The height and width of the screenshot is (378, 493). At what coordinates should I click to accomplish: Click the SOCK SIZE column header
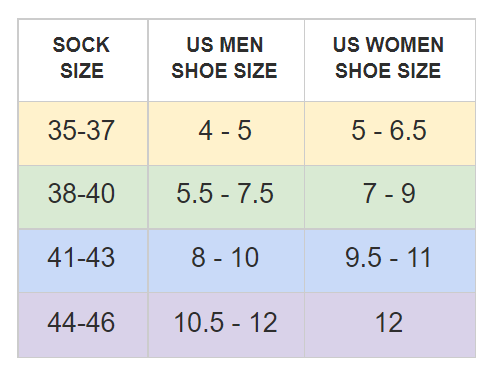pos(83,60)
